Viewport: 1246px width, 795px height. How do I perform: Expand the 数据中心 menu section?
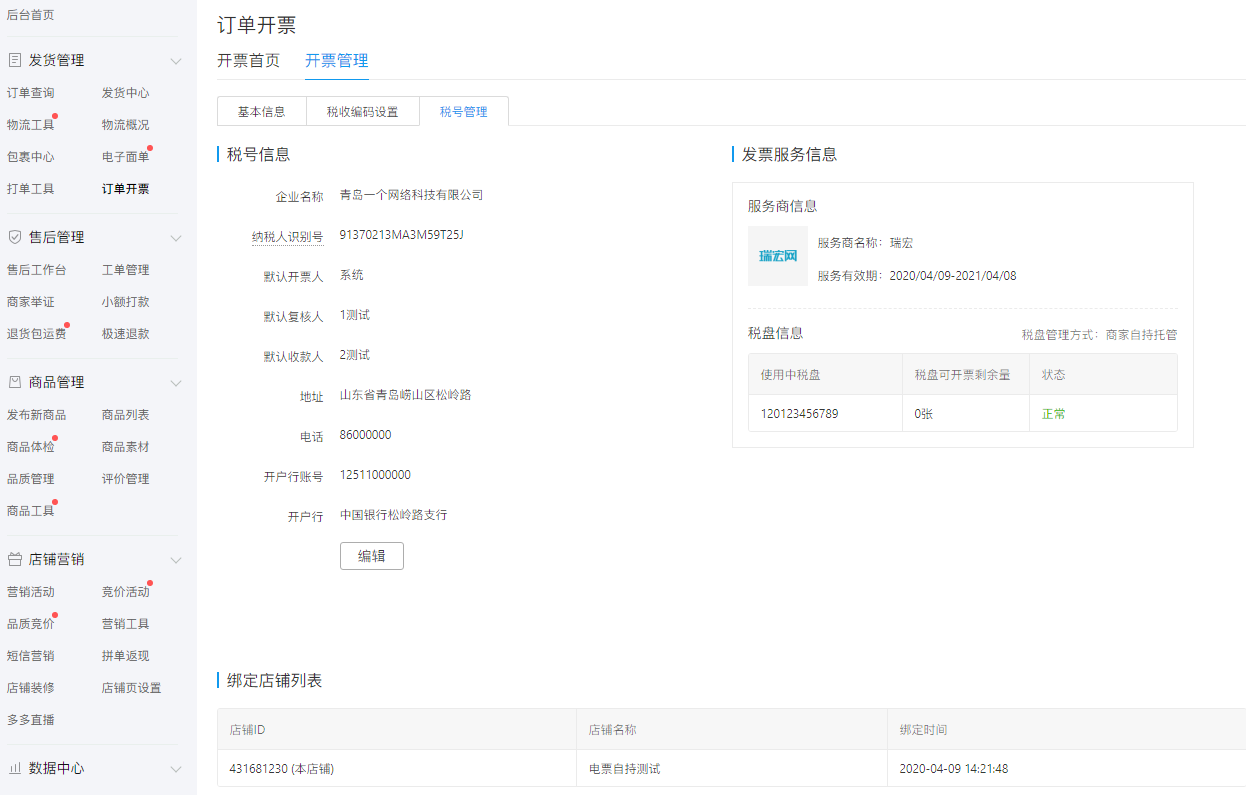pyautogui.click(x=176, y=769)
